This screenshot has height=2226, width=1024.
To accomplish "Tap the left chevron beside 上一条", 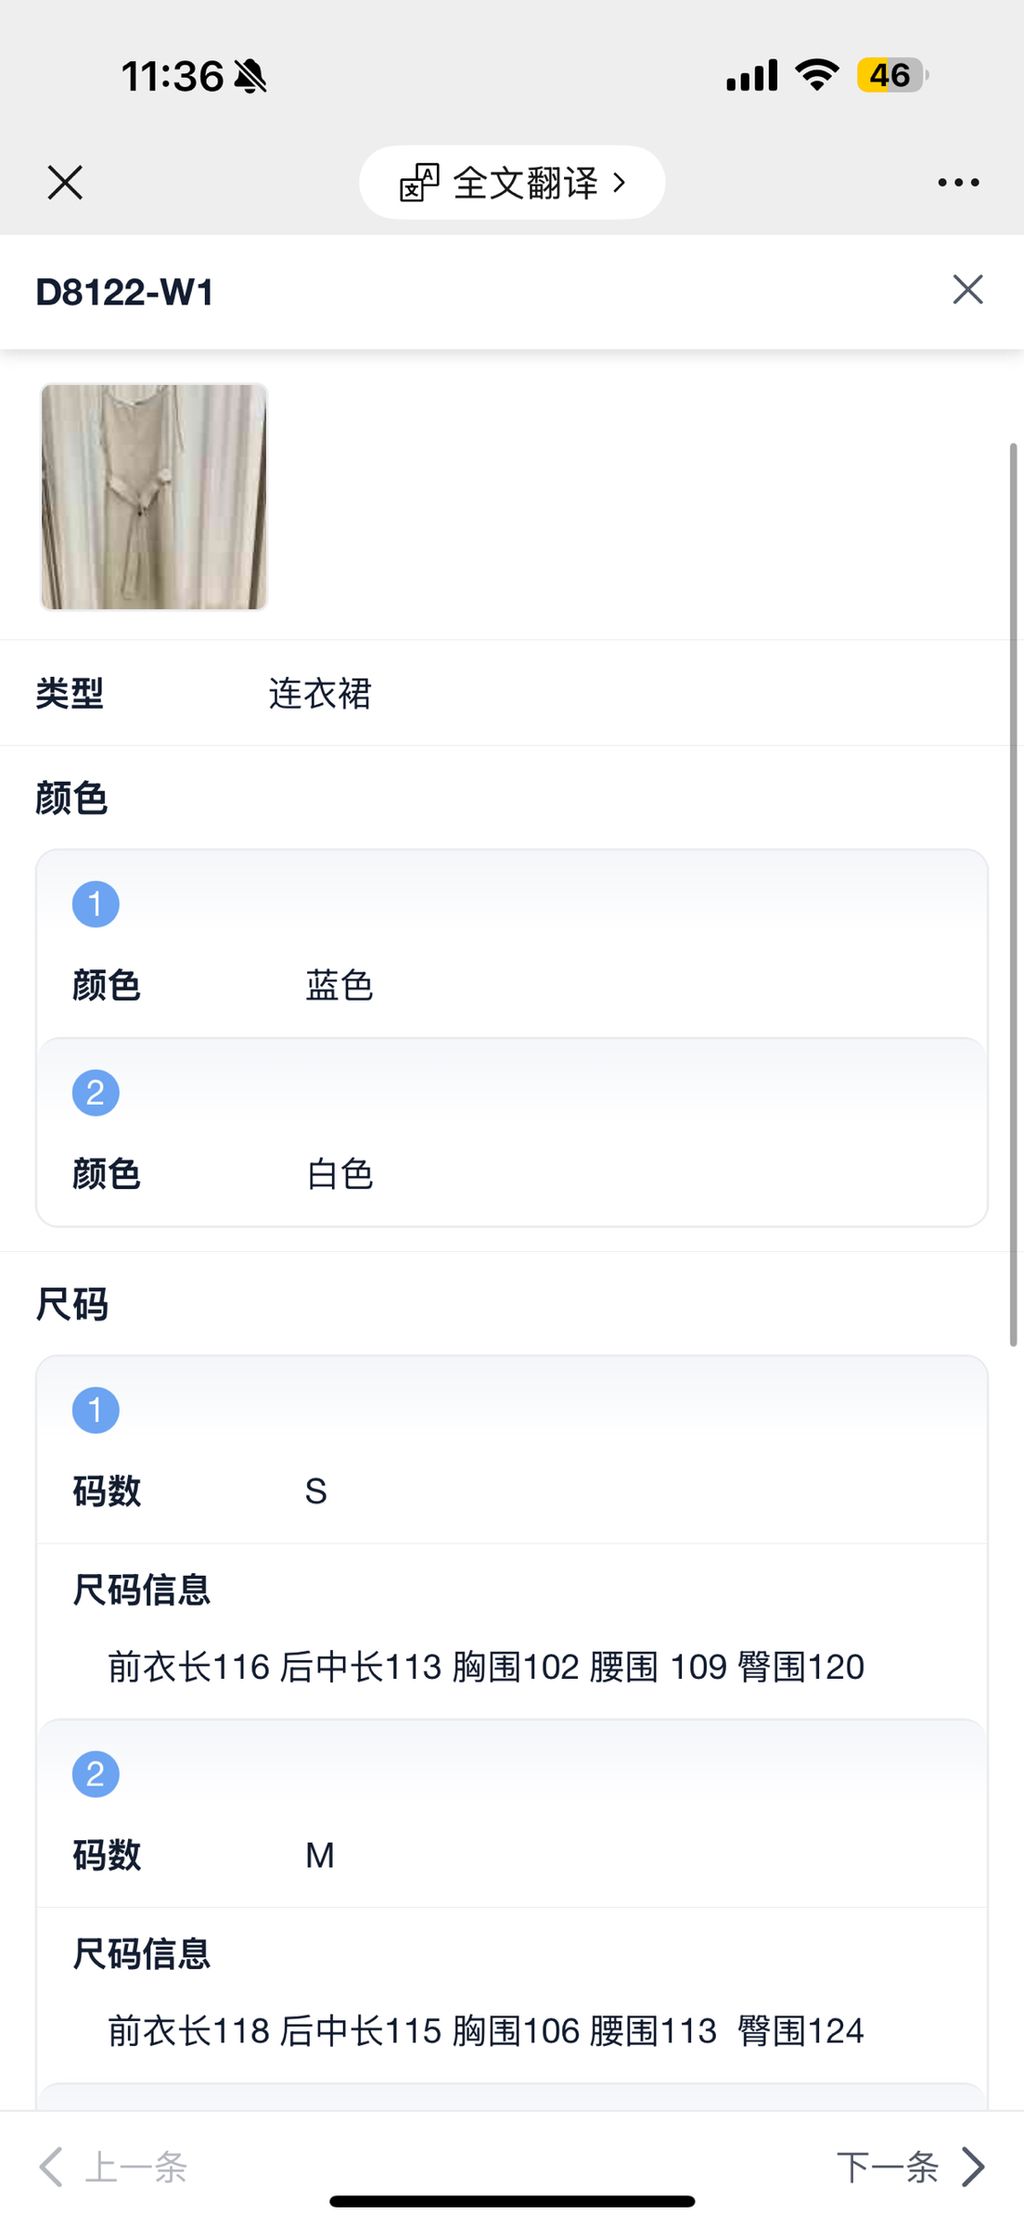I will tap(50, 2167).
